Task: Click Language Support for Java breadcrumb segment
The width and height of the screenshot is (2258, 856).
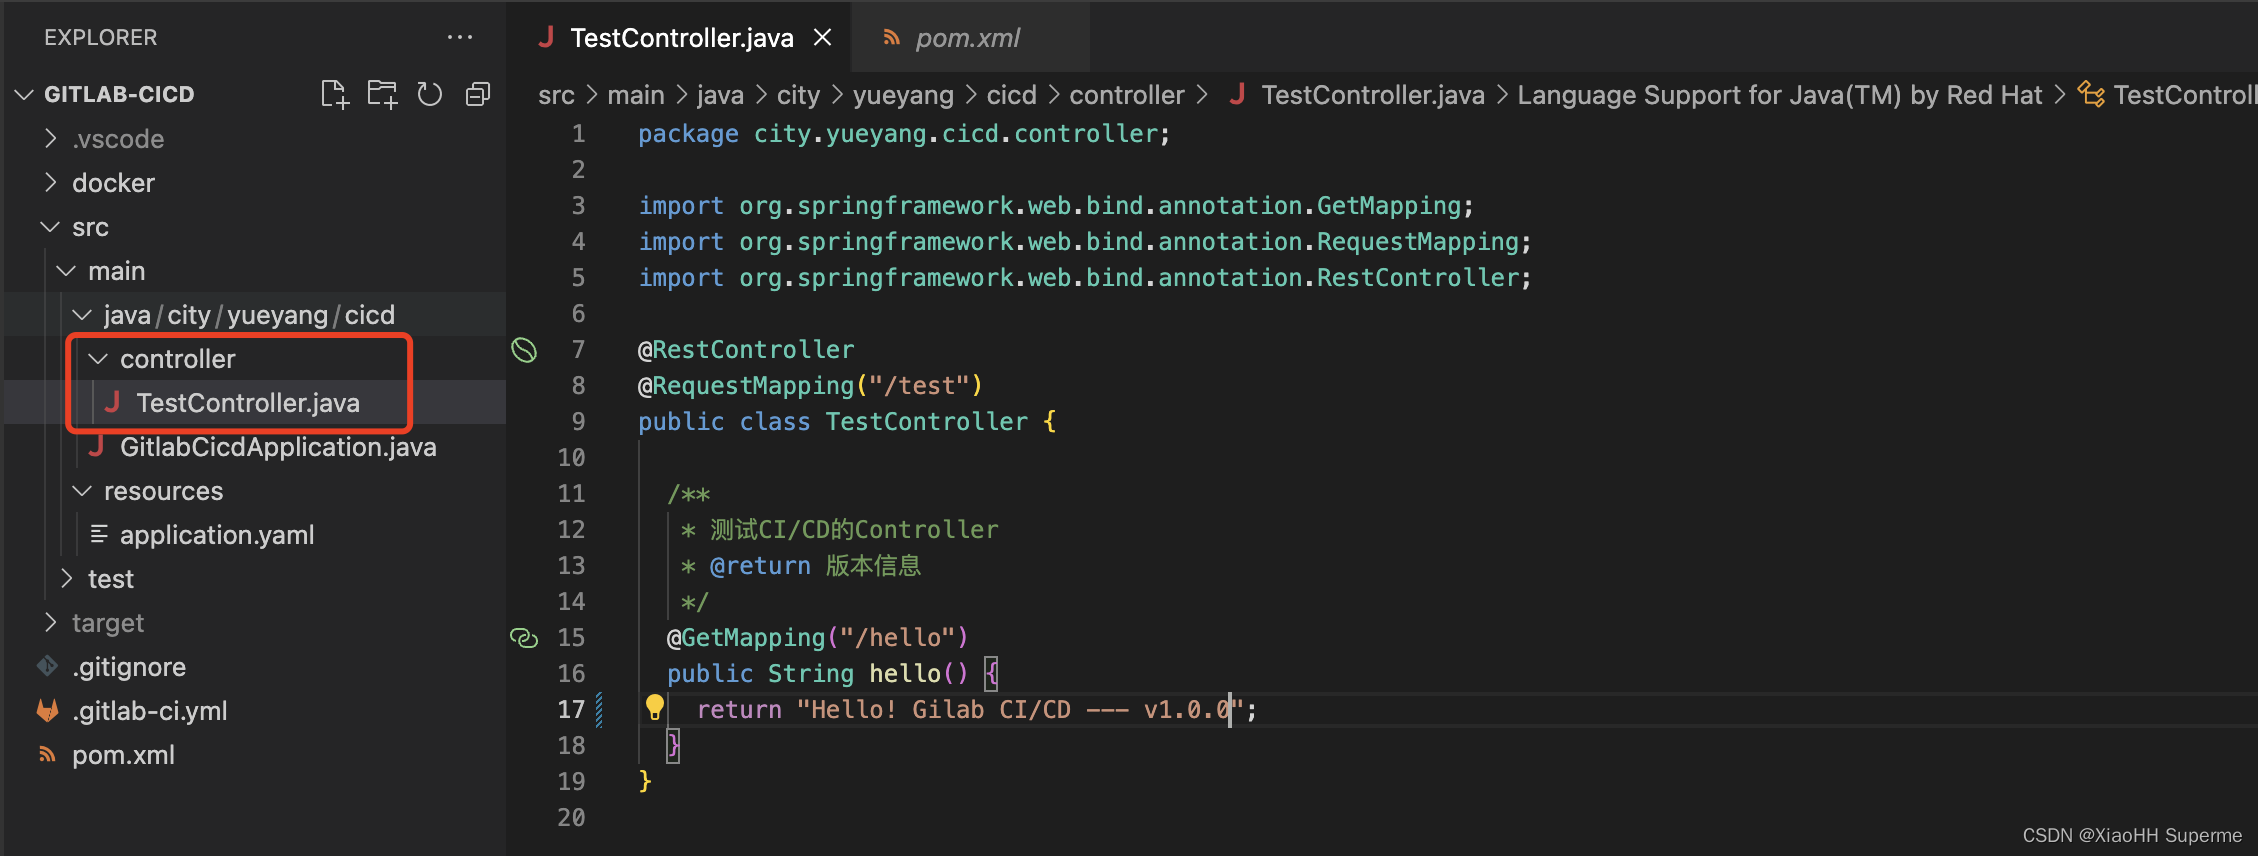Action: coord(1780,95)
